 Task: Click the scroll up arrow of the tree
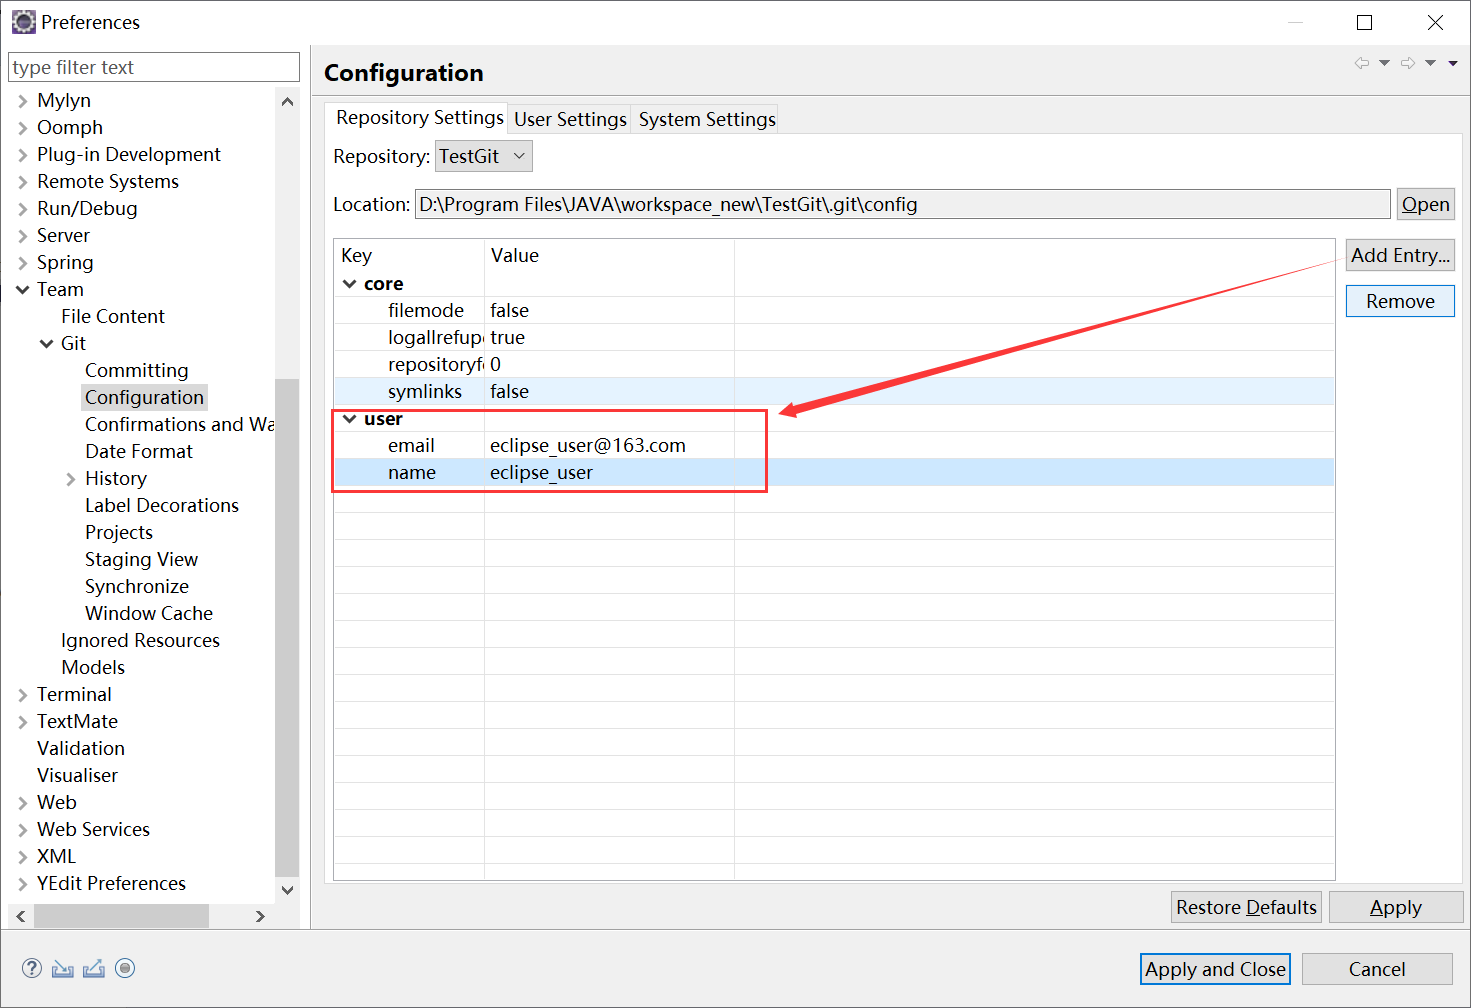[x=287, y=102]
